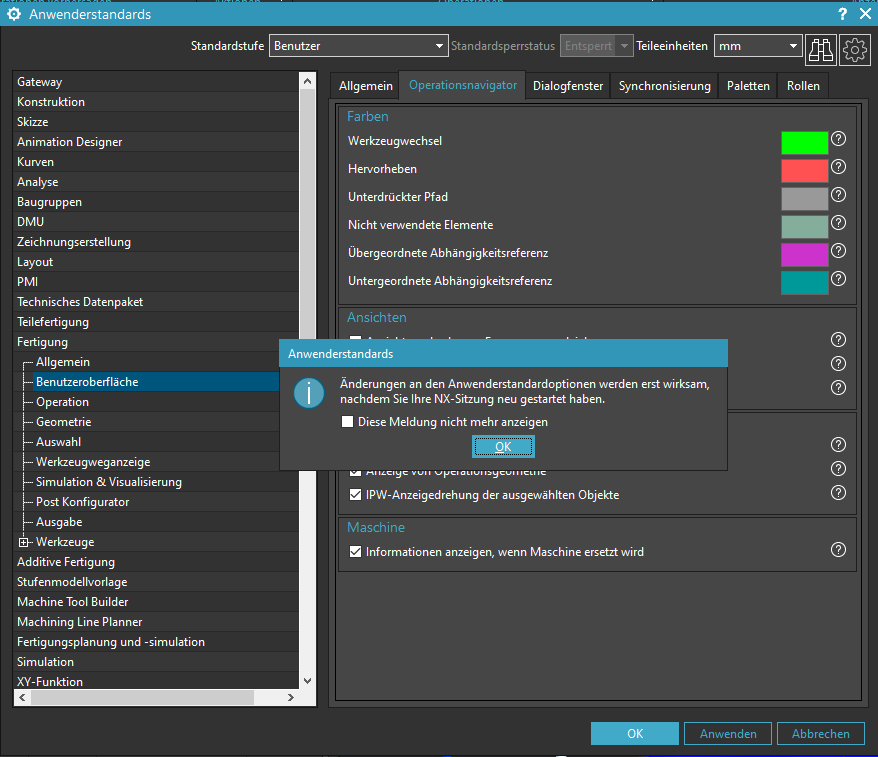Open the Standardstufe Benutzer dropdown

click(x=359, y=46)
